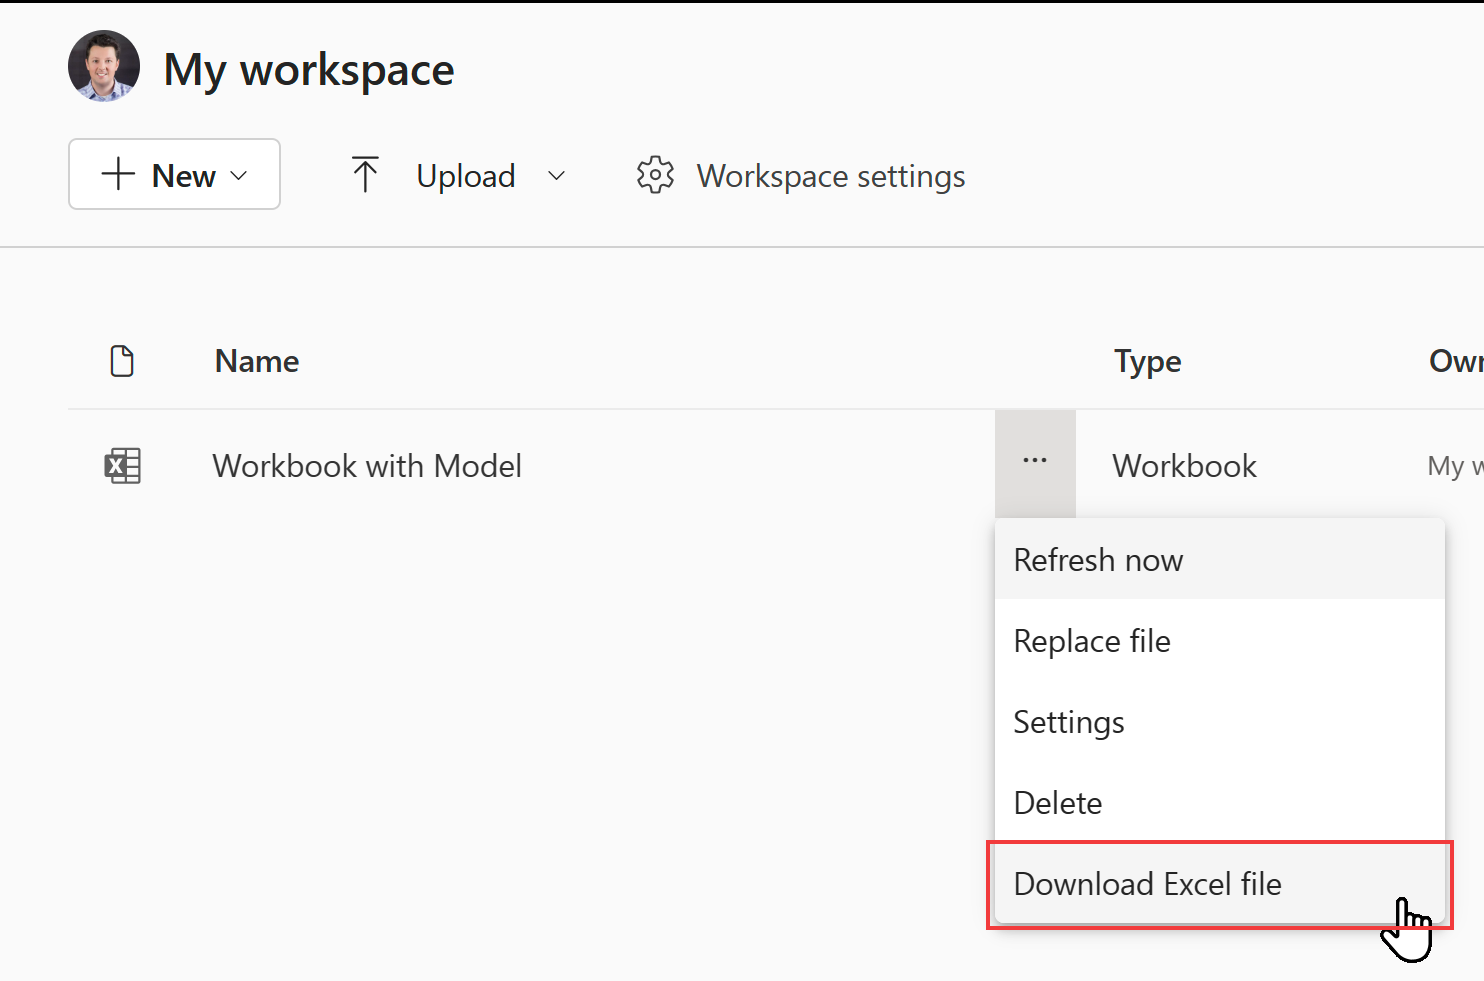
Task: Open Settings from the context menu
Action: 1068,722
